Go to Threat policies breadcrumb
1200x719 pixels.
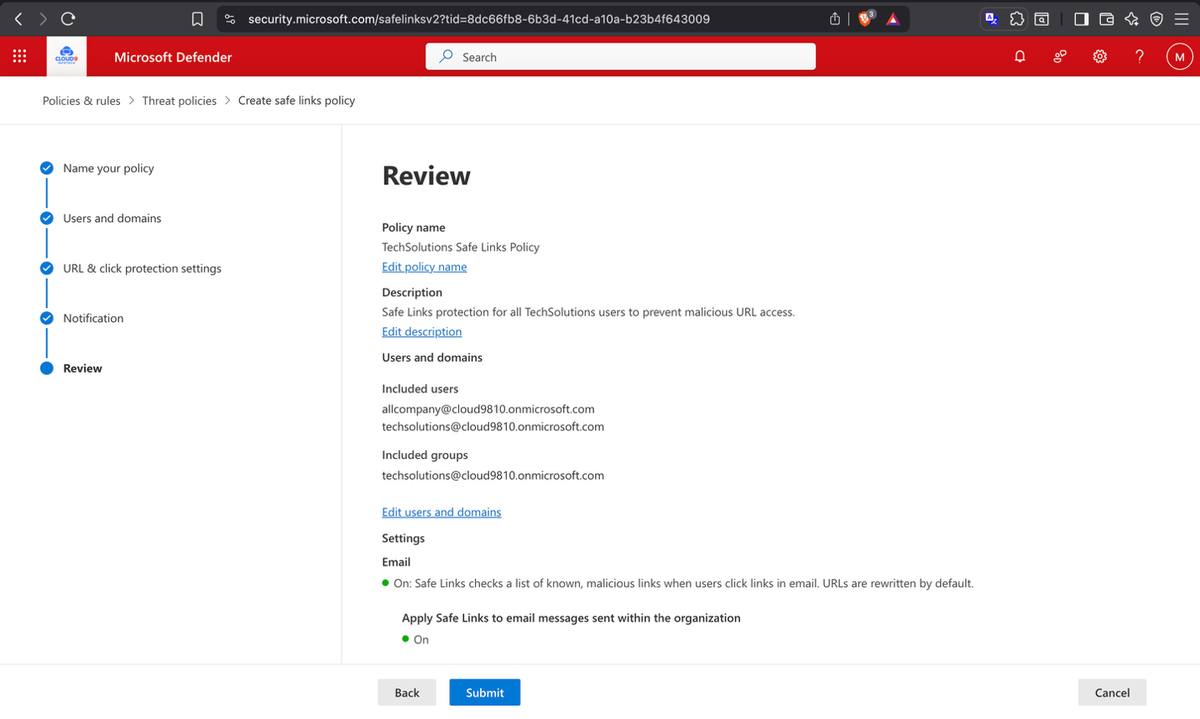point(179,100)
